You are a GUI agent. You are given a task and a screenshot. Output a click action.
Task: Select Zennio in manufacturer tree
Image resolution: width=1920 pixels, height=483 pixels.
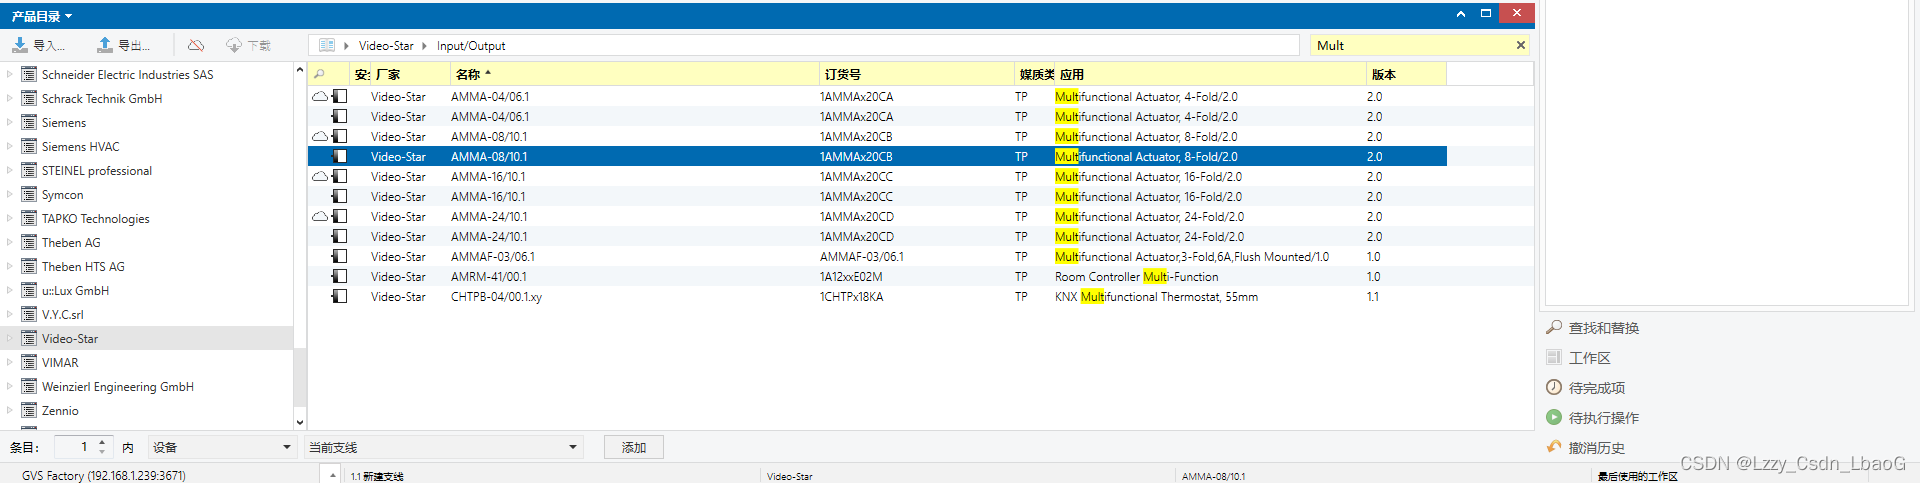pos(60,411)
